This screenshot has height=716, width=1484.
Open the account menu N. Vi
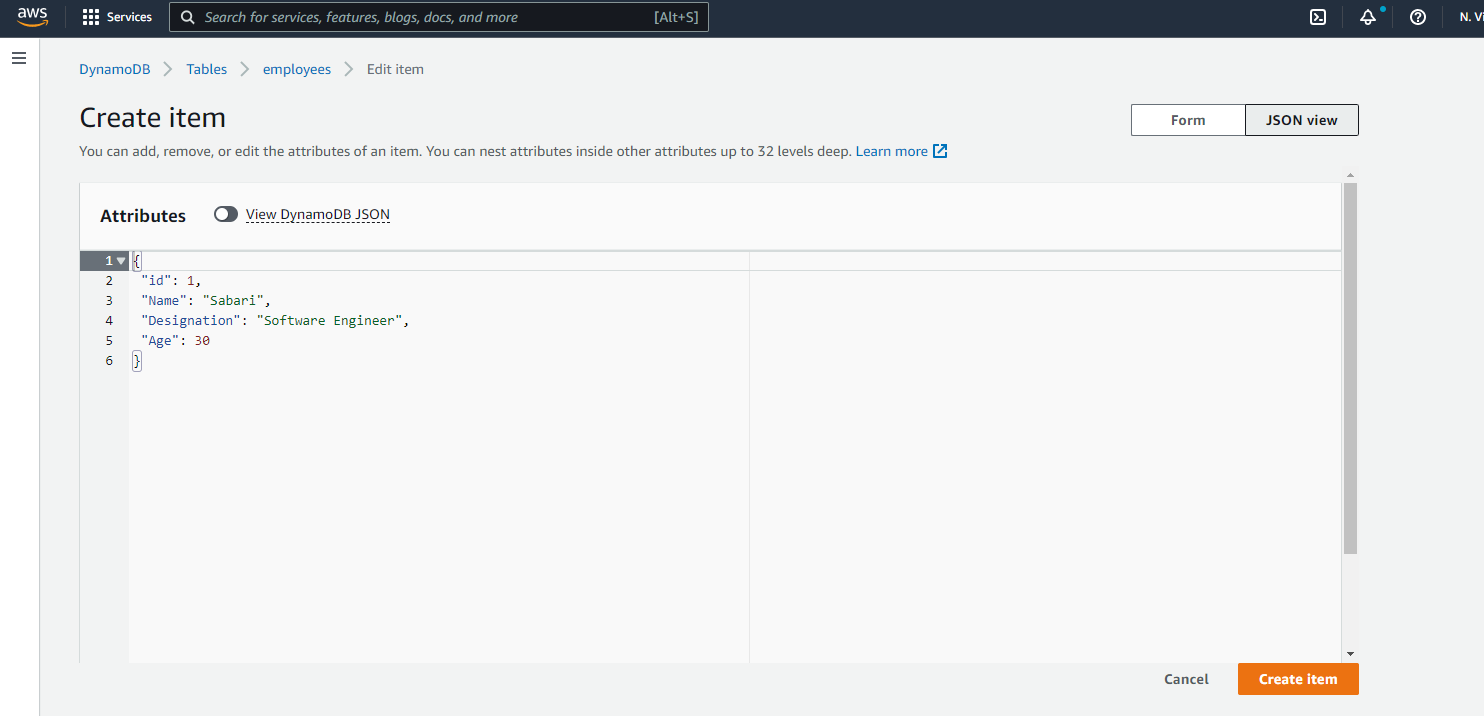1471,17
